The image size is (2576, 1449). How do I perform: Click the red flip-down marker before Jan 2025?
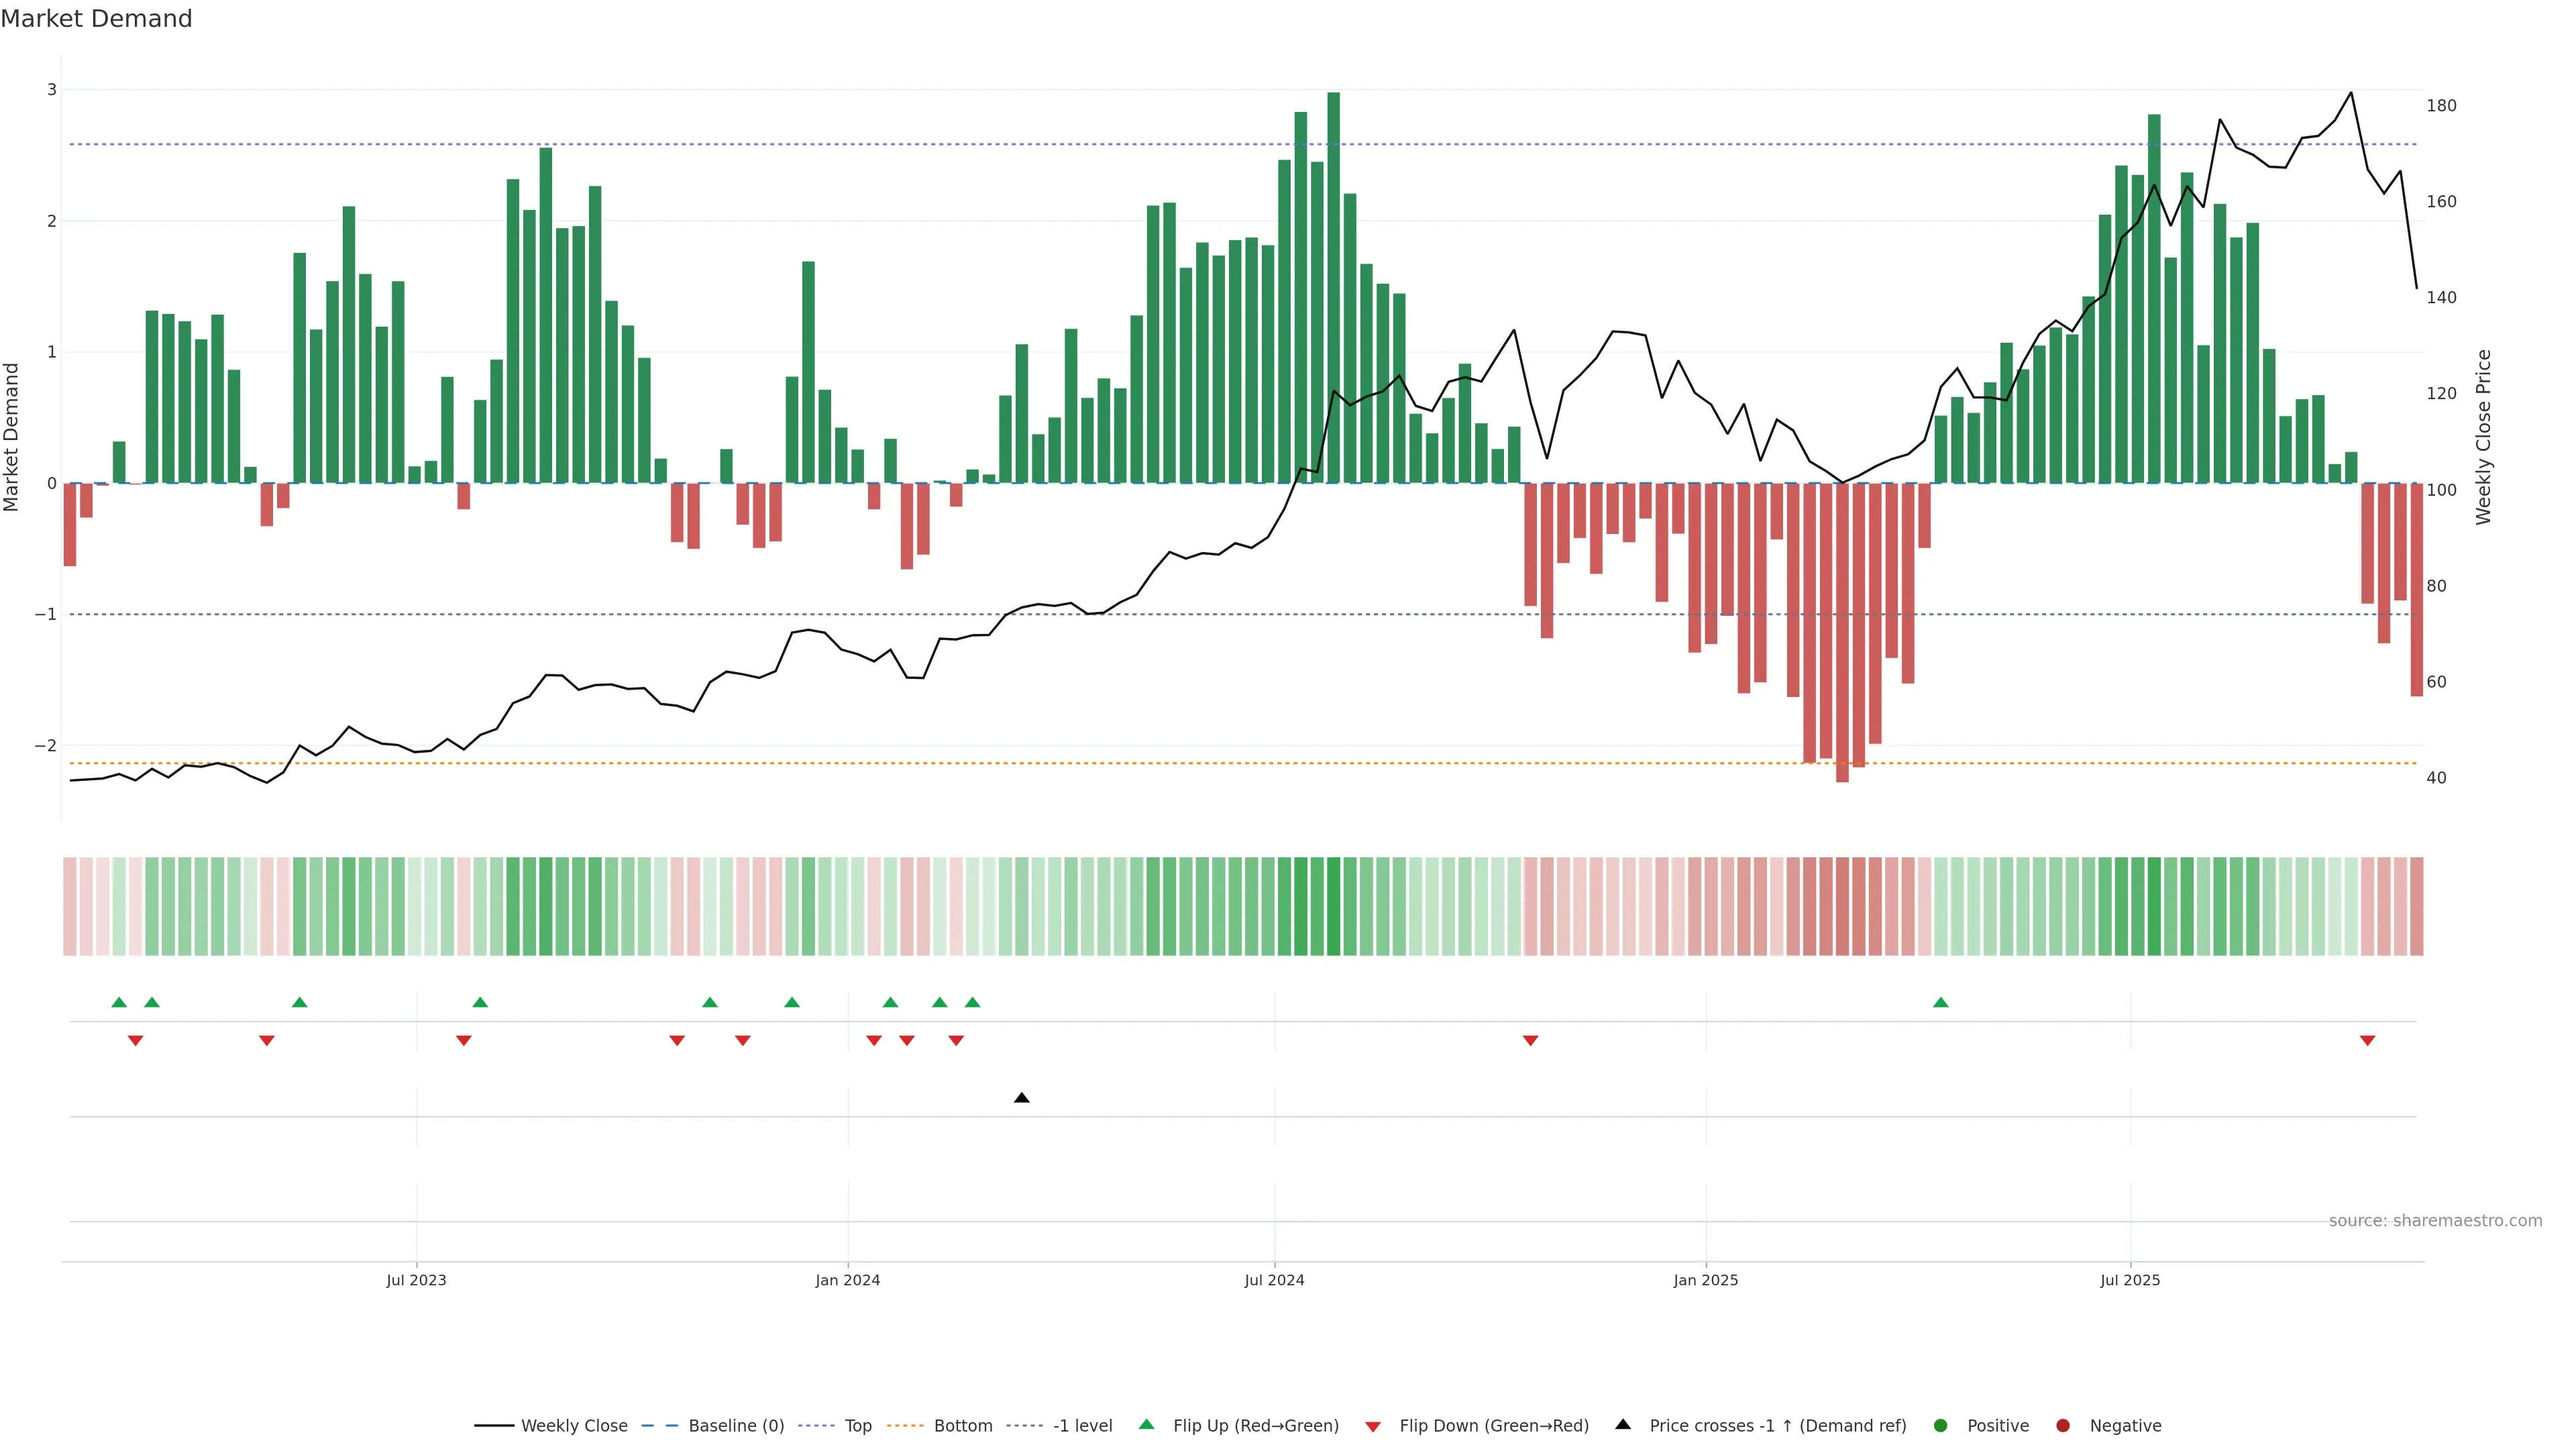[x=1530, y=1041]
